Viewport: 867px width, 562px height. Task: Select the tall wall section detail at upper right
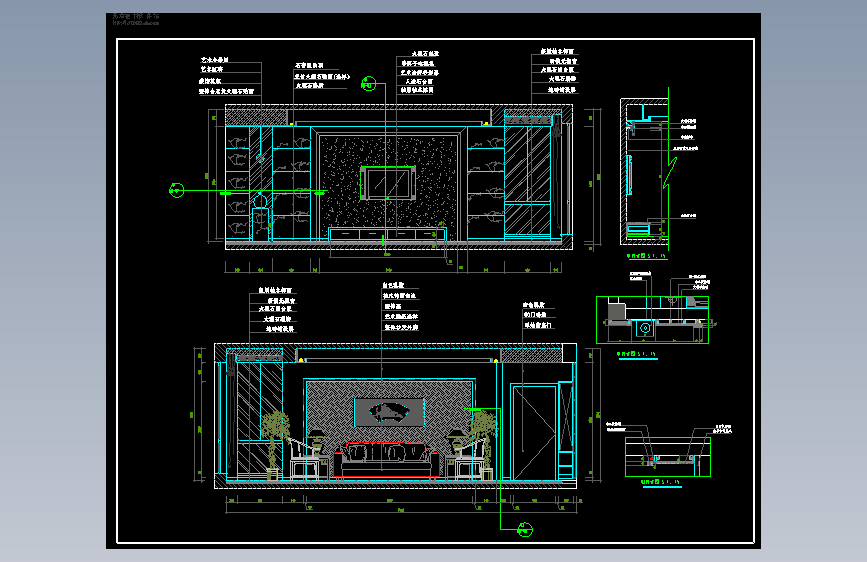click(x=645, y=171)
